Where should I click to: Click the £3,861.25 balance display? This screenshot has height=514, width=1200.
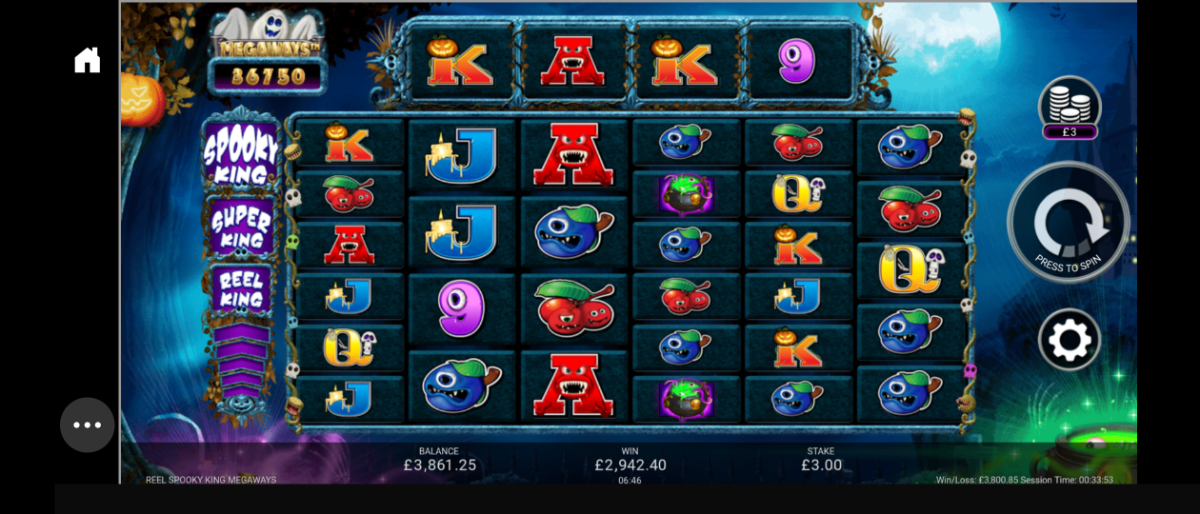tap(439, 465)
